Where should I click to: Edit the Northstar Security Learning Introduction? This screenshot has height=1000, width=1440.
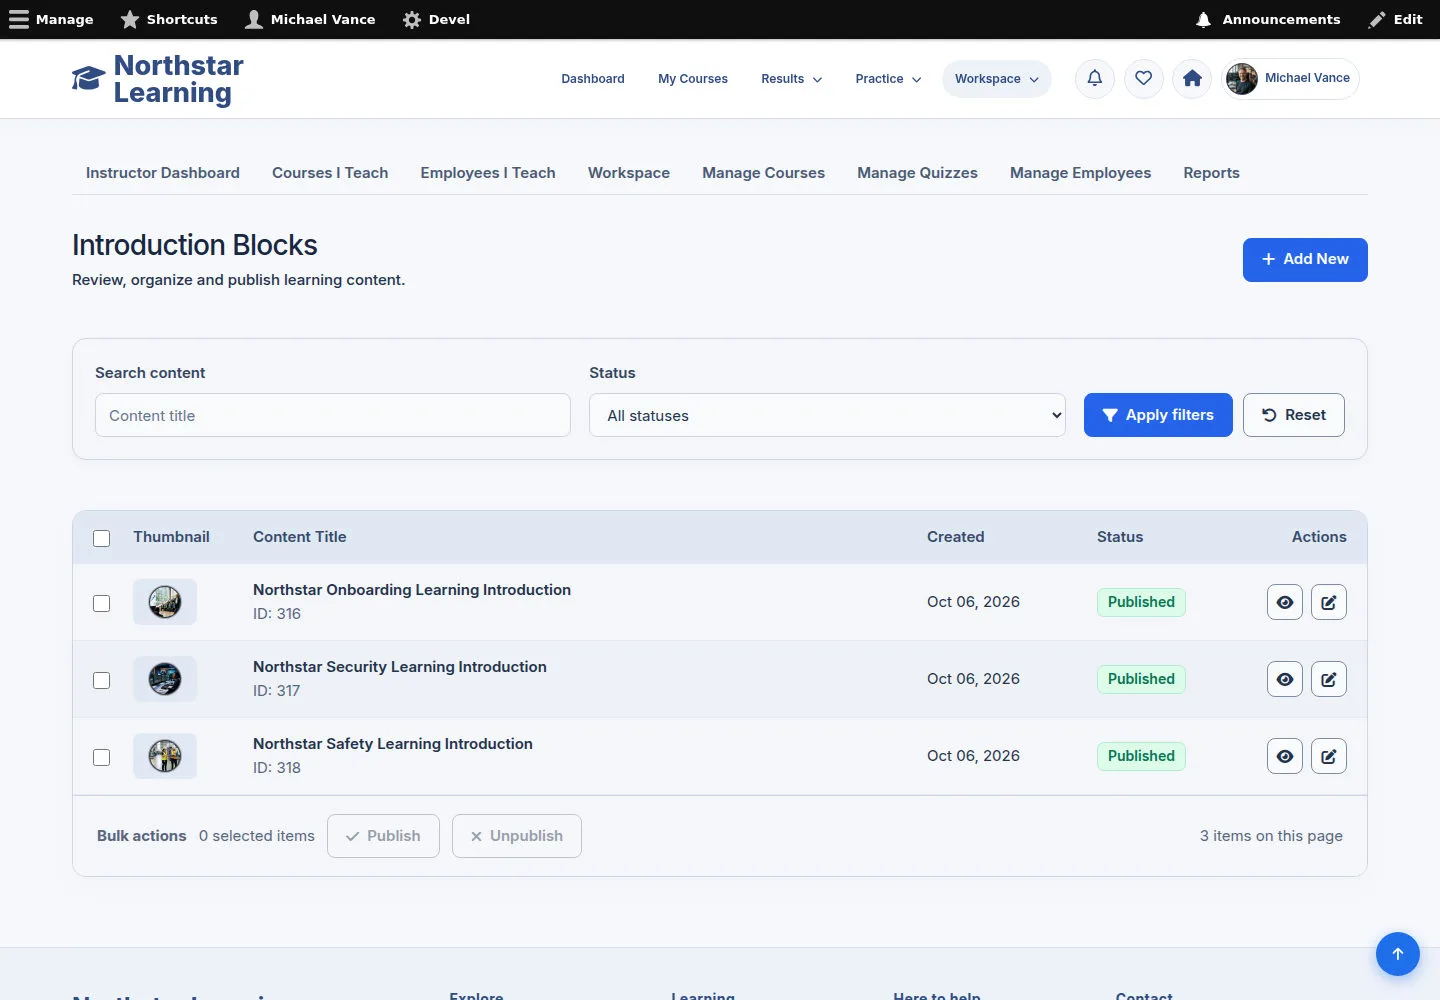click(x=1329, y=679)
